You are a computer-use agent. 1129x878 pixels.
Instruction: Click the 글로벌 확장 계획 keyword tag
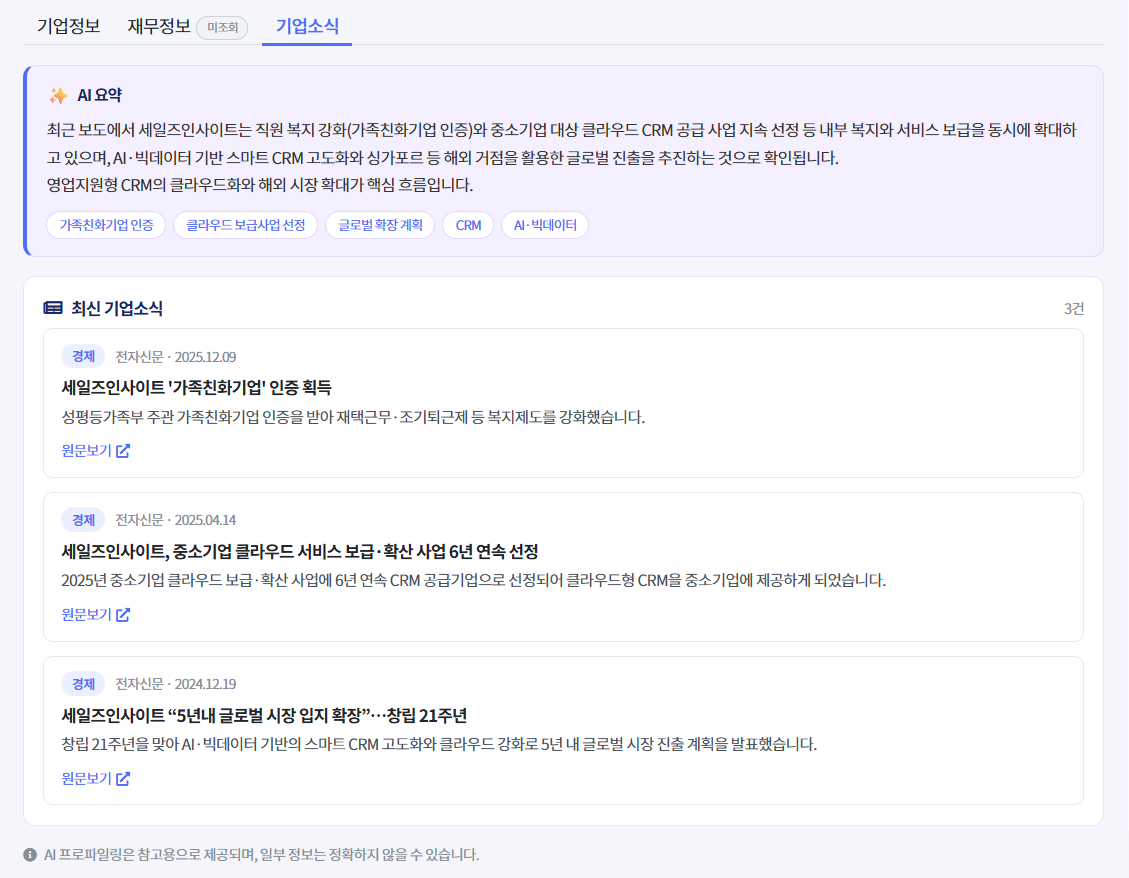click(380, 225)
